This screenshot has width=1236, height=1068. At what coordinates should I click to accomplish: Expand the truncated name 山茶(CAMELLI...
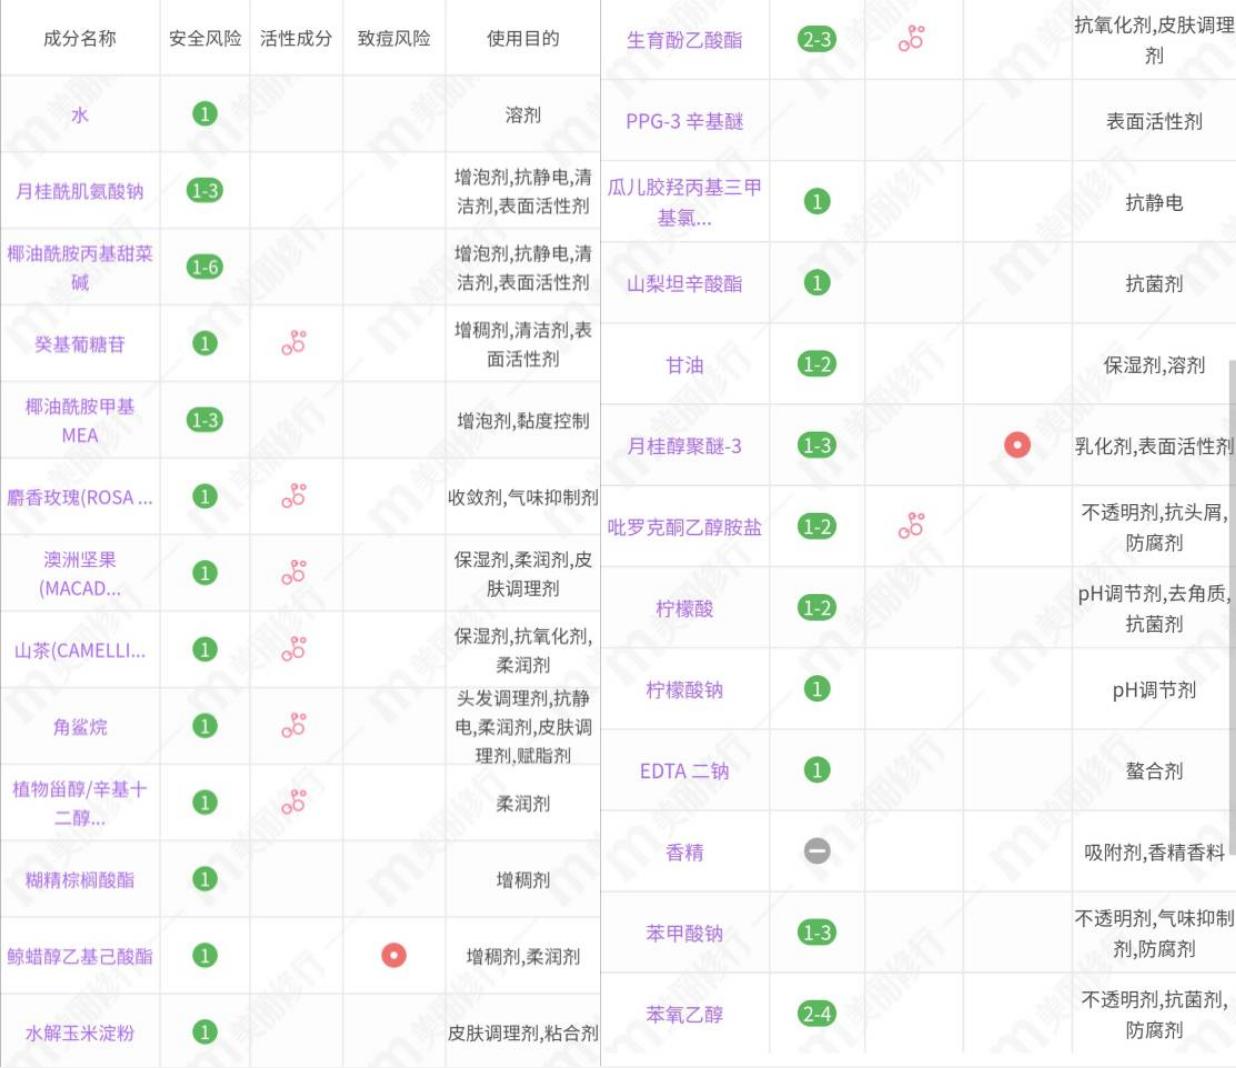coord(80,651)
